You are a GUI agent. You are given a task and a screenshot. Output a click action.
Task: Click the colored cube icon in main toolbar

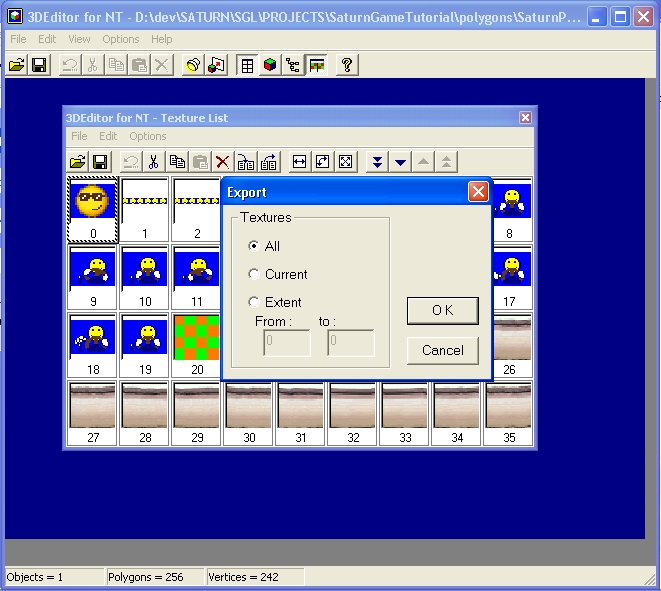pos(270,65)
